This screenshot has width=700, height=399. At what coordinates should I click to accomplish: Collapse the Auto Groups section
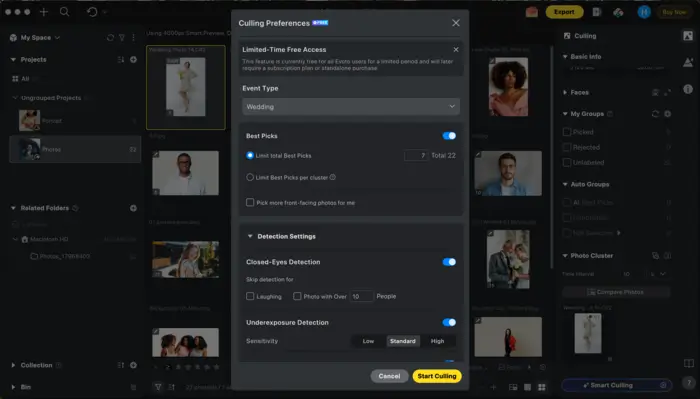coord(565,184)
